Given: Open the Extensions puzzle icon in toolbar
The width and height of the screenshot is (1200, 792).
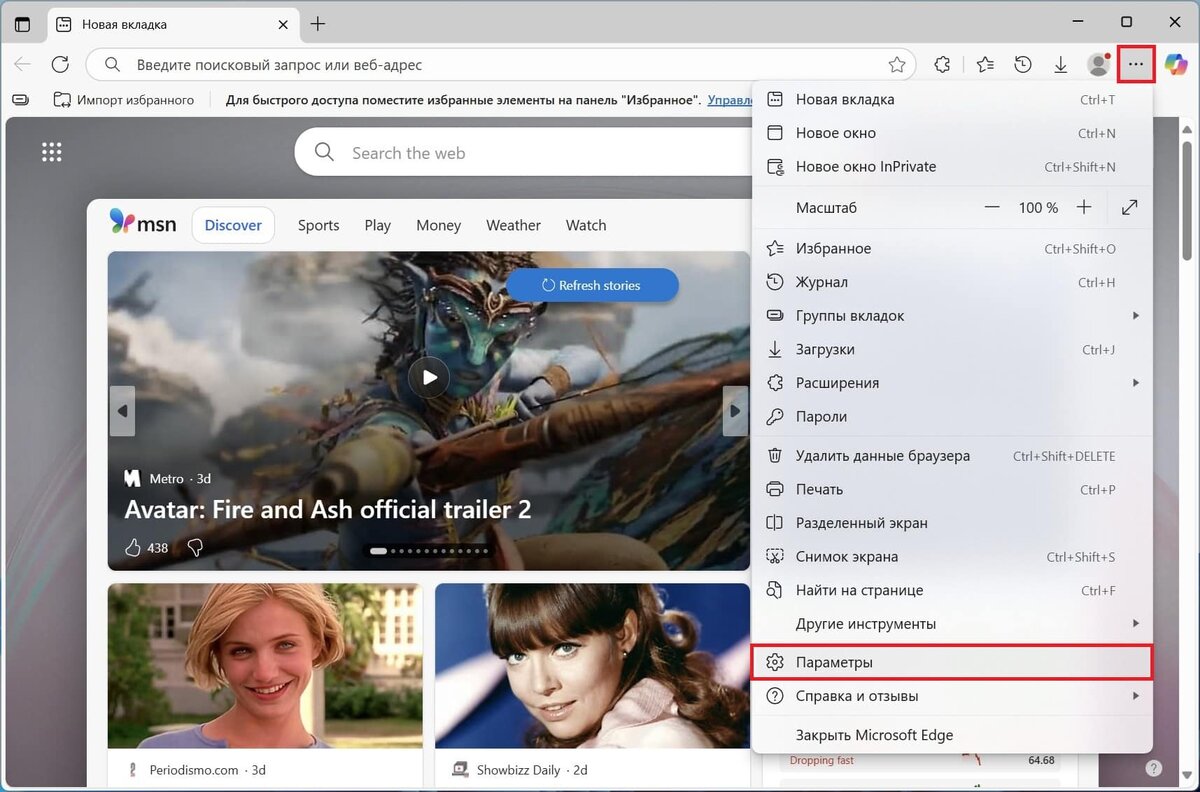Looking at the screenshot, I should pyautogui.click(x=942, y=65).
